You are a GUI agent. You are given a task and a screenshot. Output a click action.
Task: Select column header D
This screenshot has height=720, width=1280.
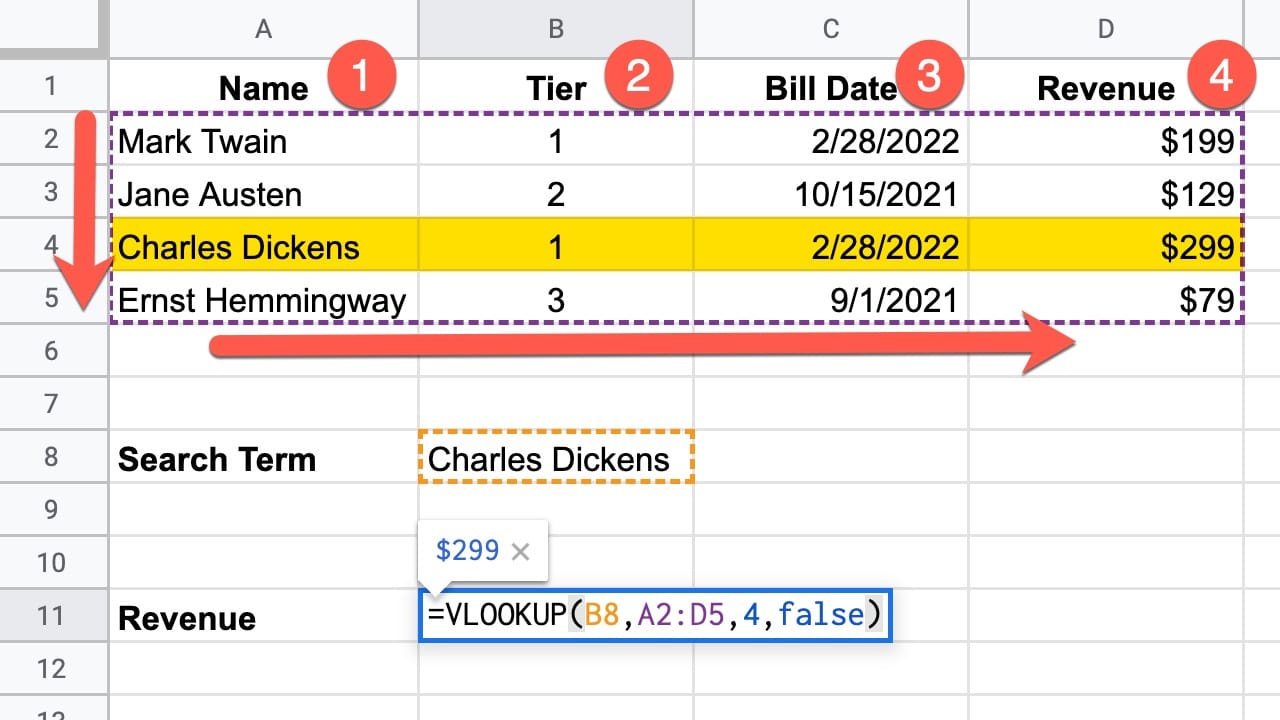[1105, 29]
